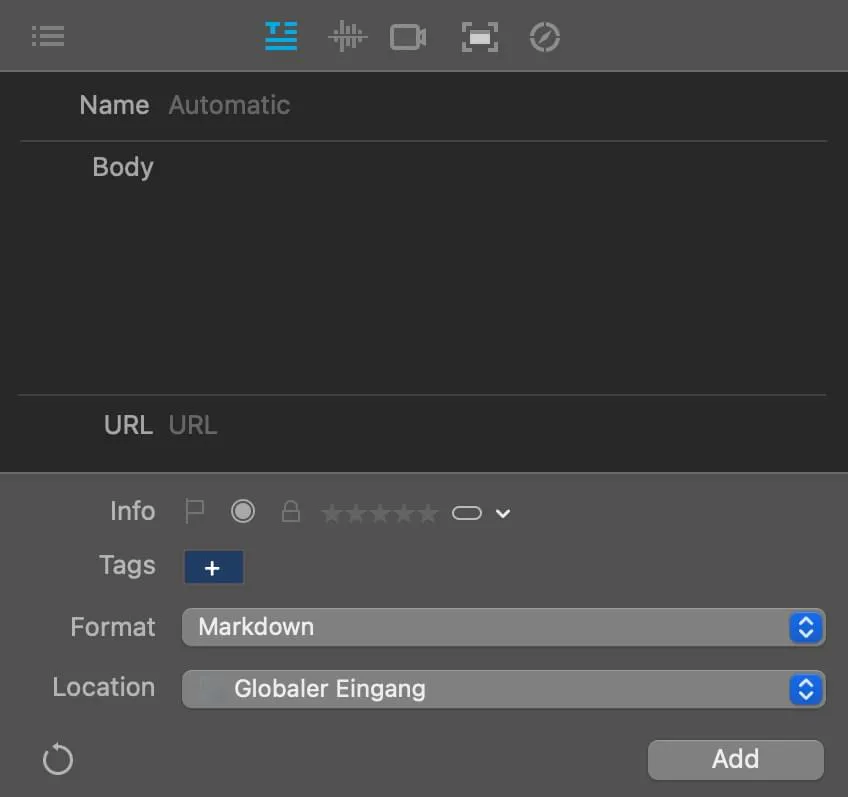Click the Name field showing Automatic
848x797 pixels.
490,105
